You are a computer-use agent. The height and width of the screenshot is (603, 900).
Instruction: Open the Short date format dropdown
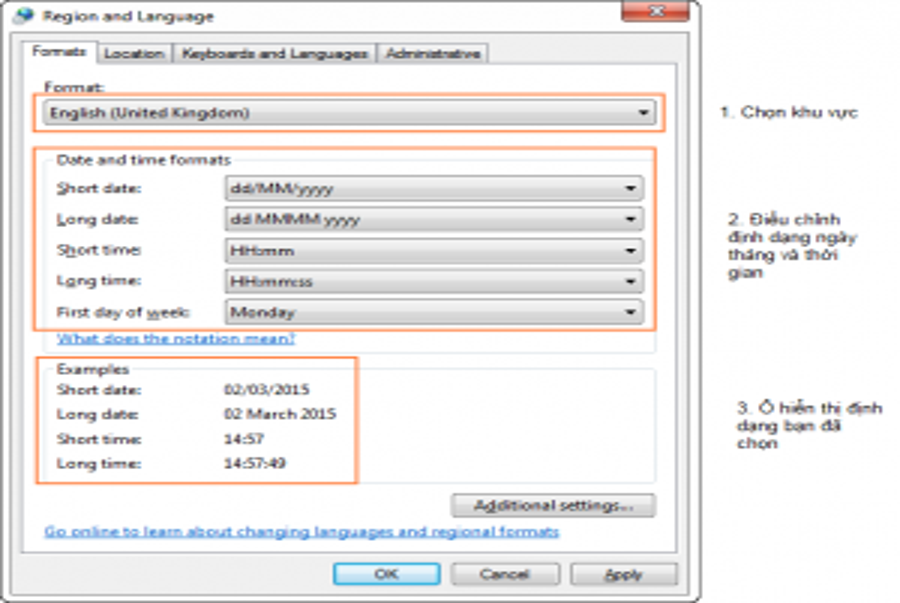pos(434,188)
